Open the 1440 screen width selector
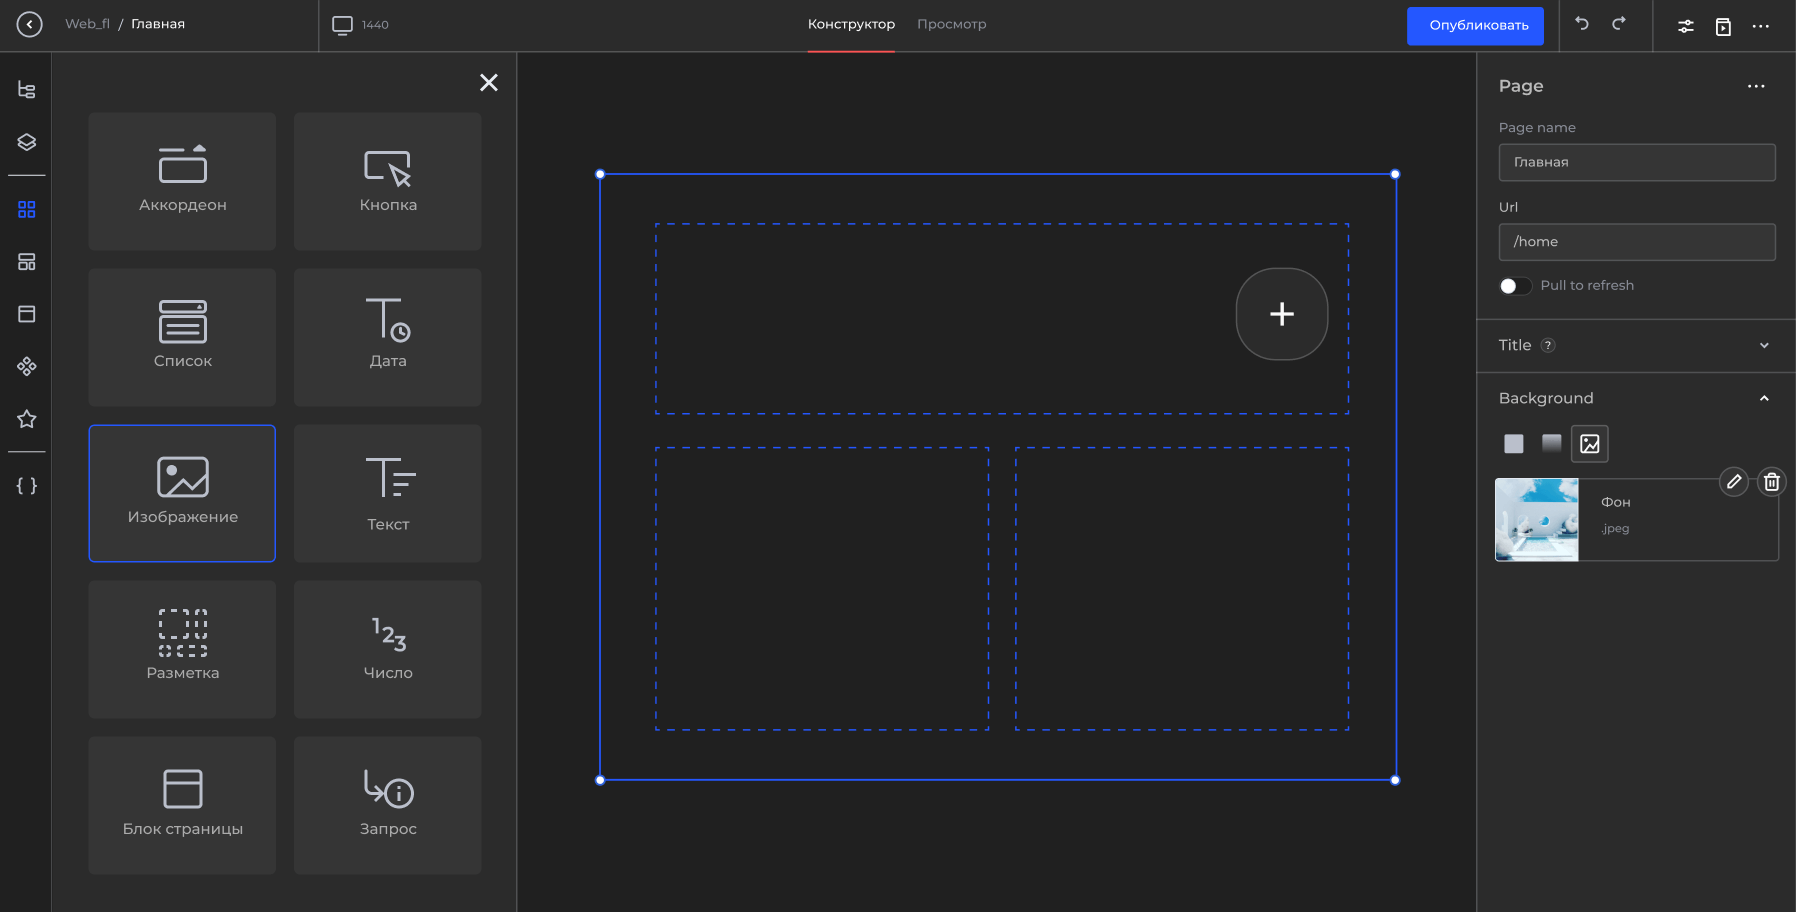This screenshot has height=912, width=1796. (361, 25)
